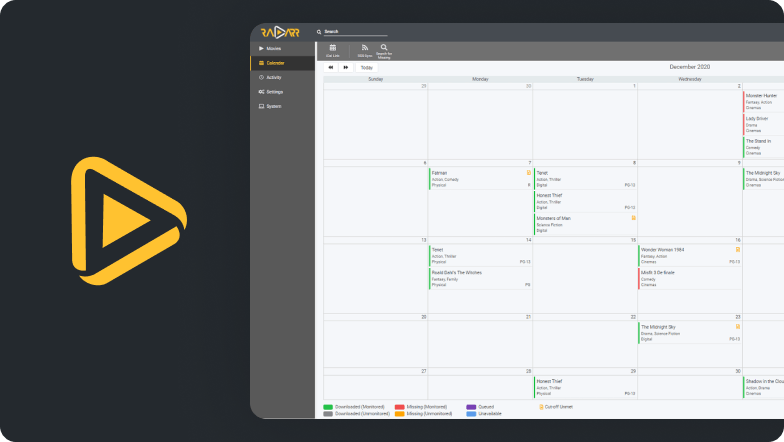This screenshot has height=442, width=784.
Task: Click the Radarr logo in the header
Action: [x=282, y=32]
